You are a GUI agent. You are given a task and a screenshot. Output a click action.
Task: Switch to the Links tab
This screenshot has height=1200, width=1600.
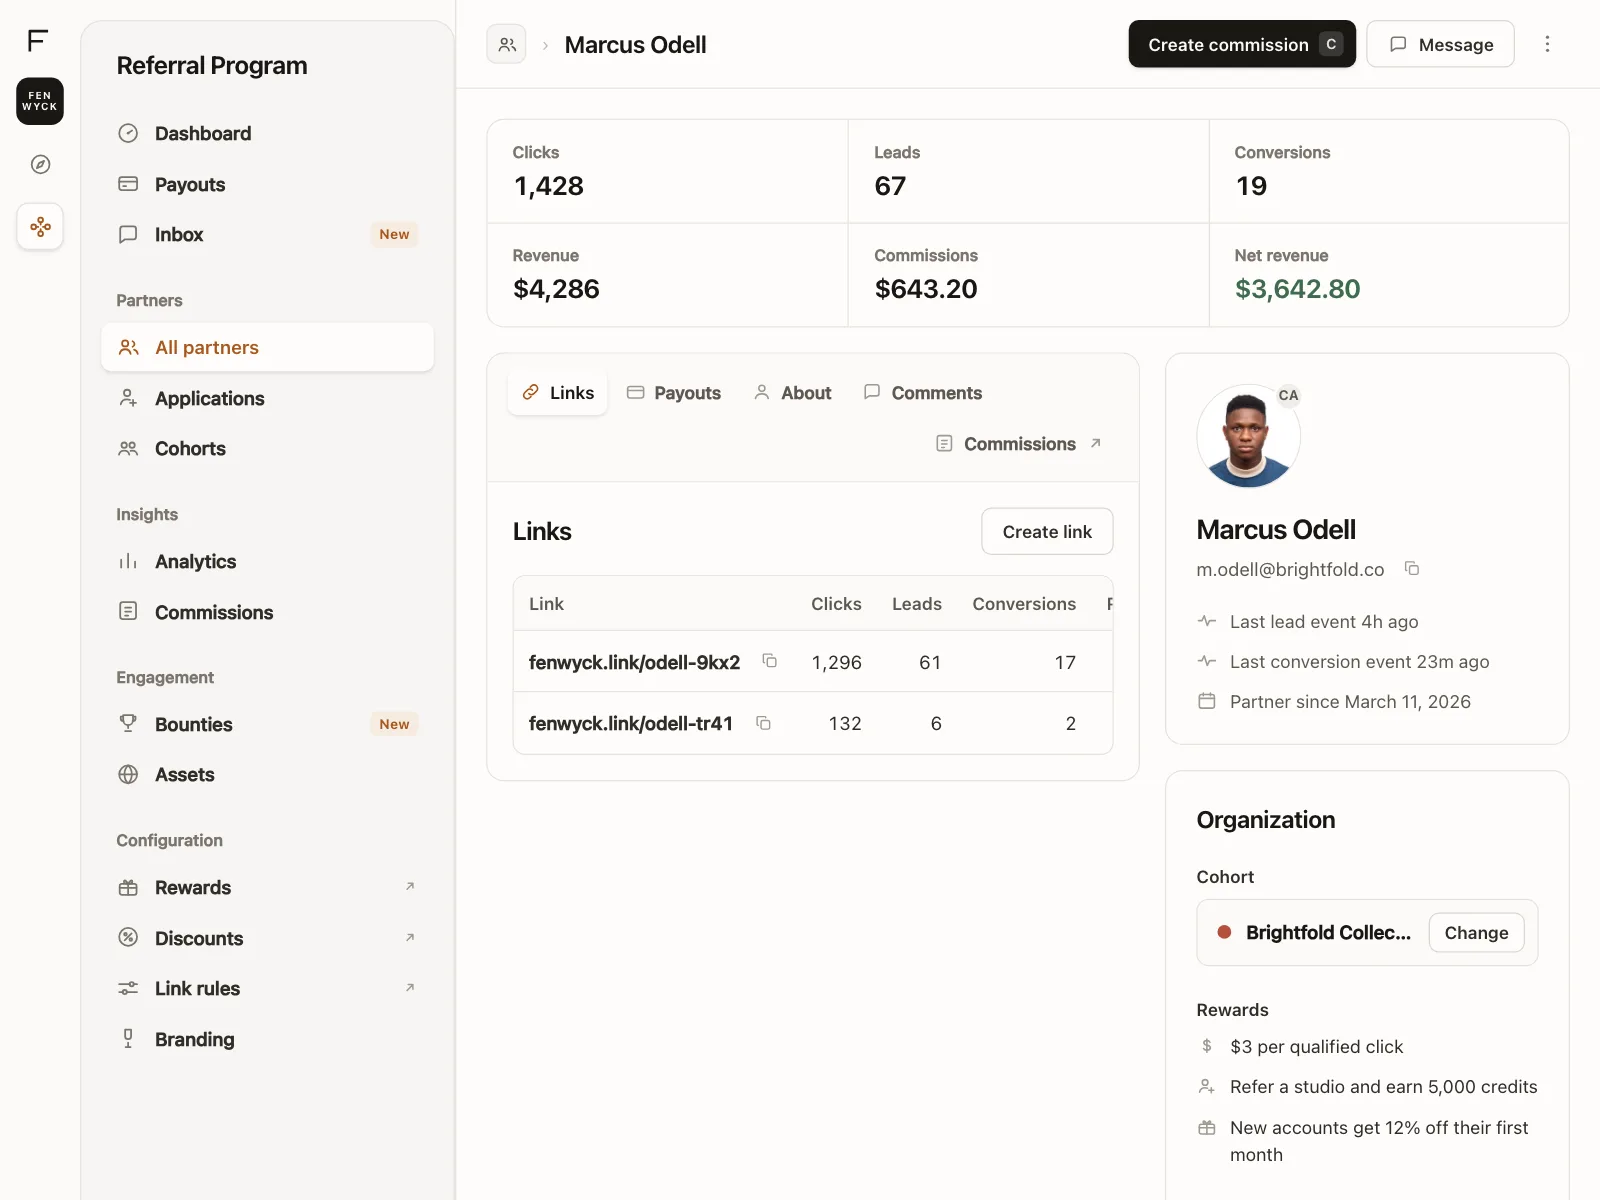click(x=558, y=392)
